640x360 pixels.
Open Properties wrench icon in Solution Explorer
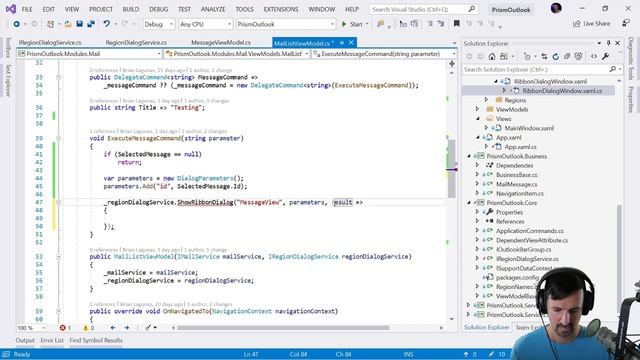click(x=606, y=56)
